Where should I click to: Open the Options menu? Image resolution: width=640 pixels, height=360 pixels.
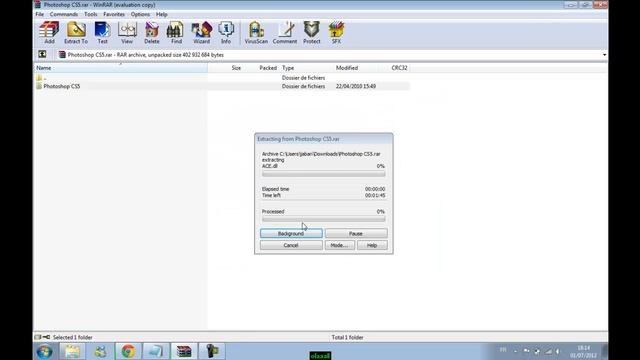click(140, 14)
